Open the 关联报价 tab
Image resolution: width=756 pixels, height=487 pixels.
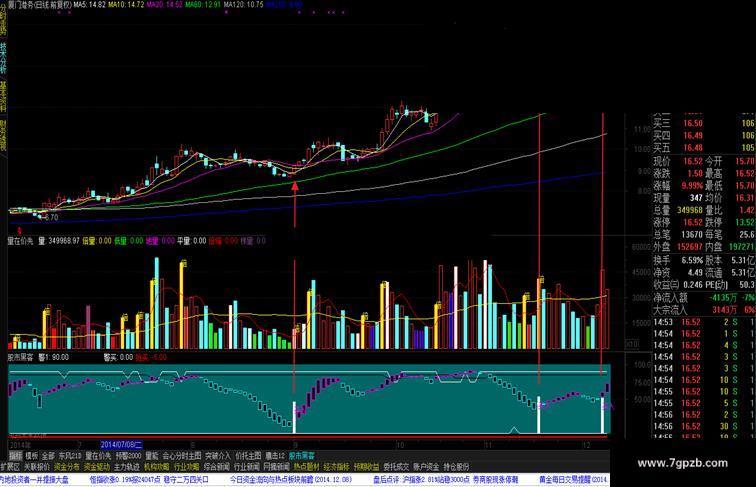37,467
